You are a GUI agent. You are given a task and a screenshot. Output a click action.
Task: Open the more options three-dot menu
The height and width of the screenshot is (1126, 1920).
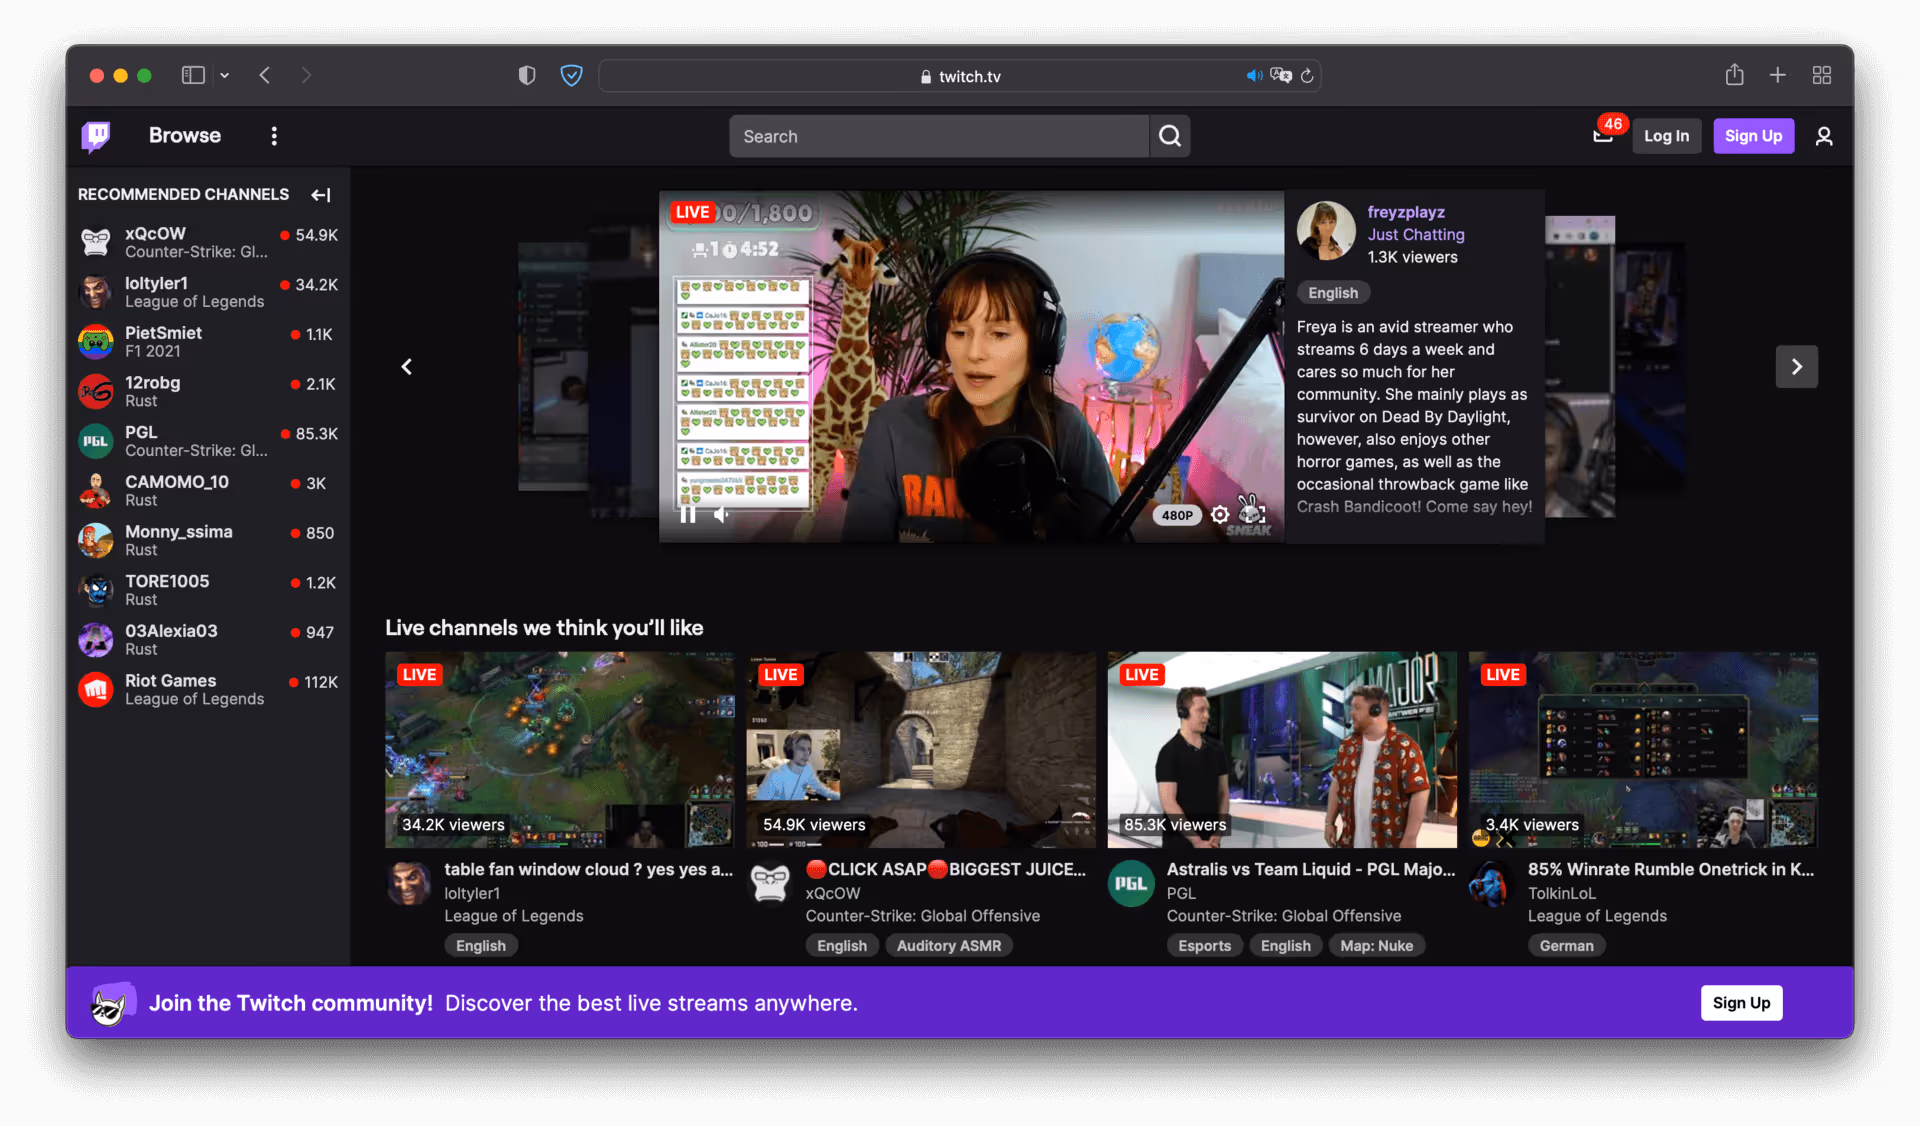274,136
